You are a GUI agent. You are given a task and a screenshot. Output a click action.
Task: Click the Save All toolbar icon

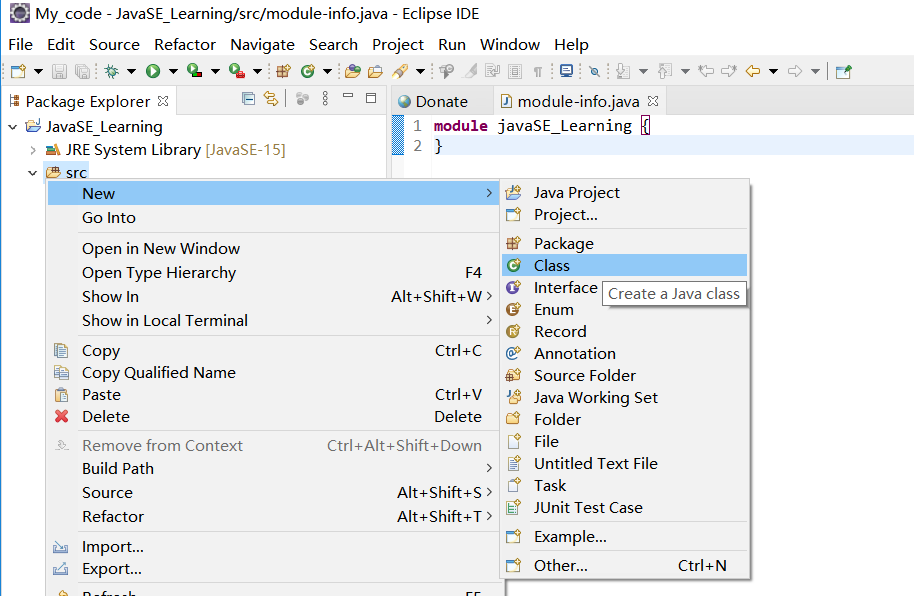tap(83, 71)
